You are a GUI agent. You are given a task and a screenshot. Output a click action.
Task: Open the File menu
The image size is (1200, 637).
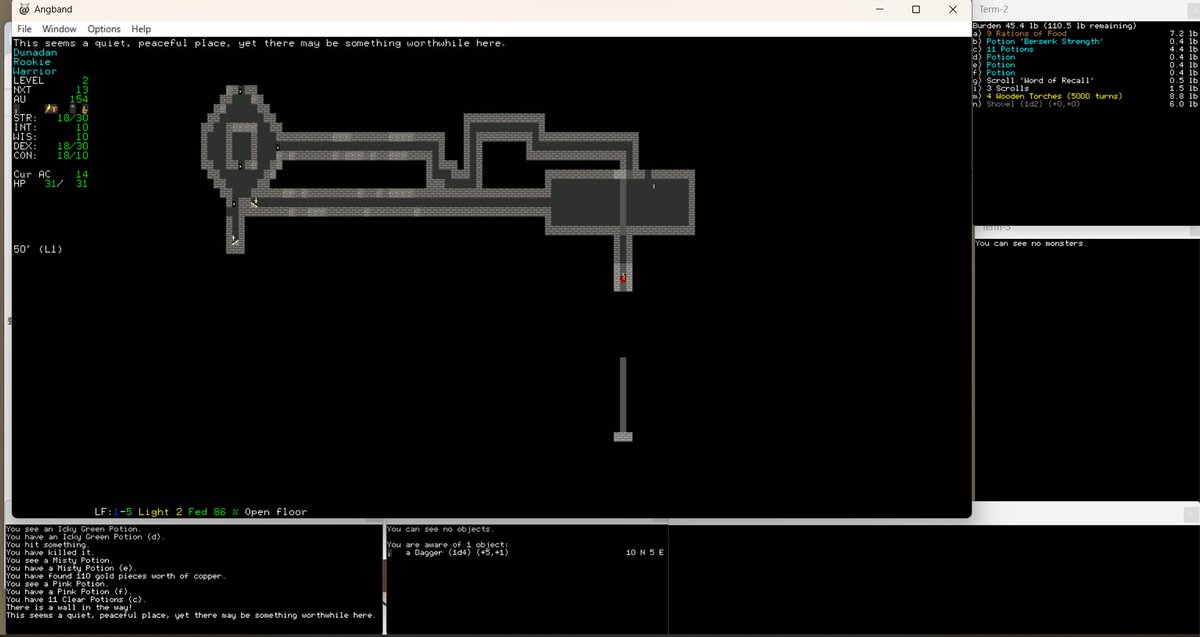coord(24,29)
